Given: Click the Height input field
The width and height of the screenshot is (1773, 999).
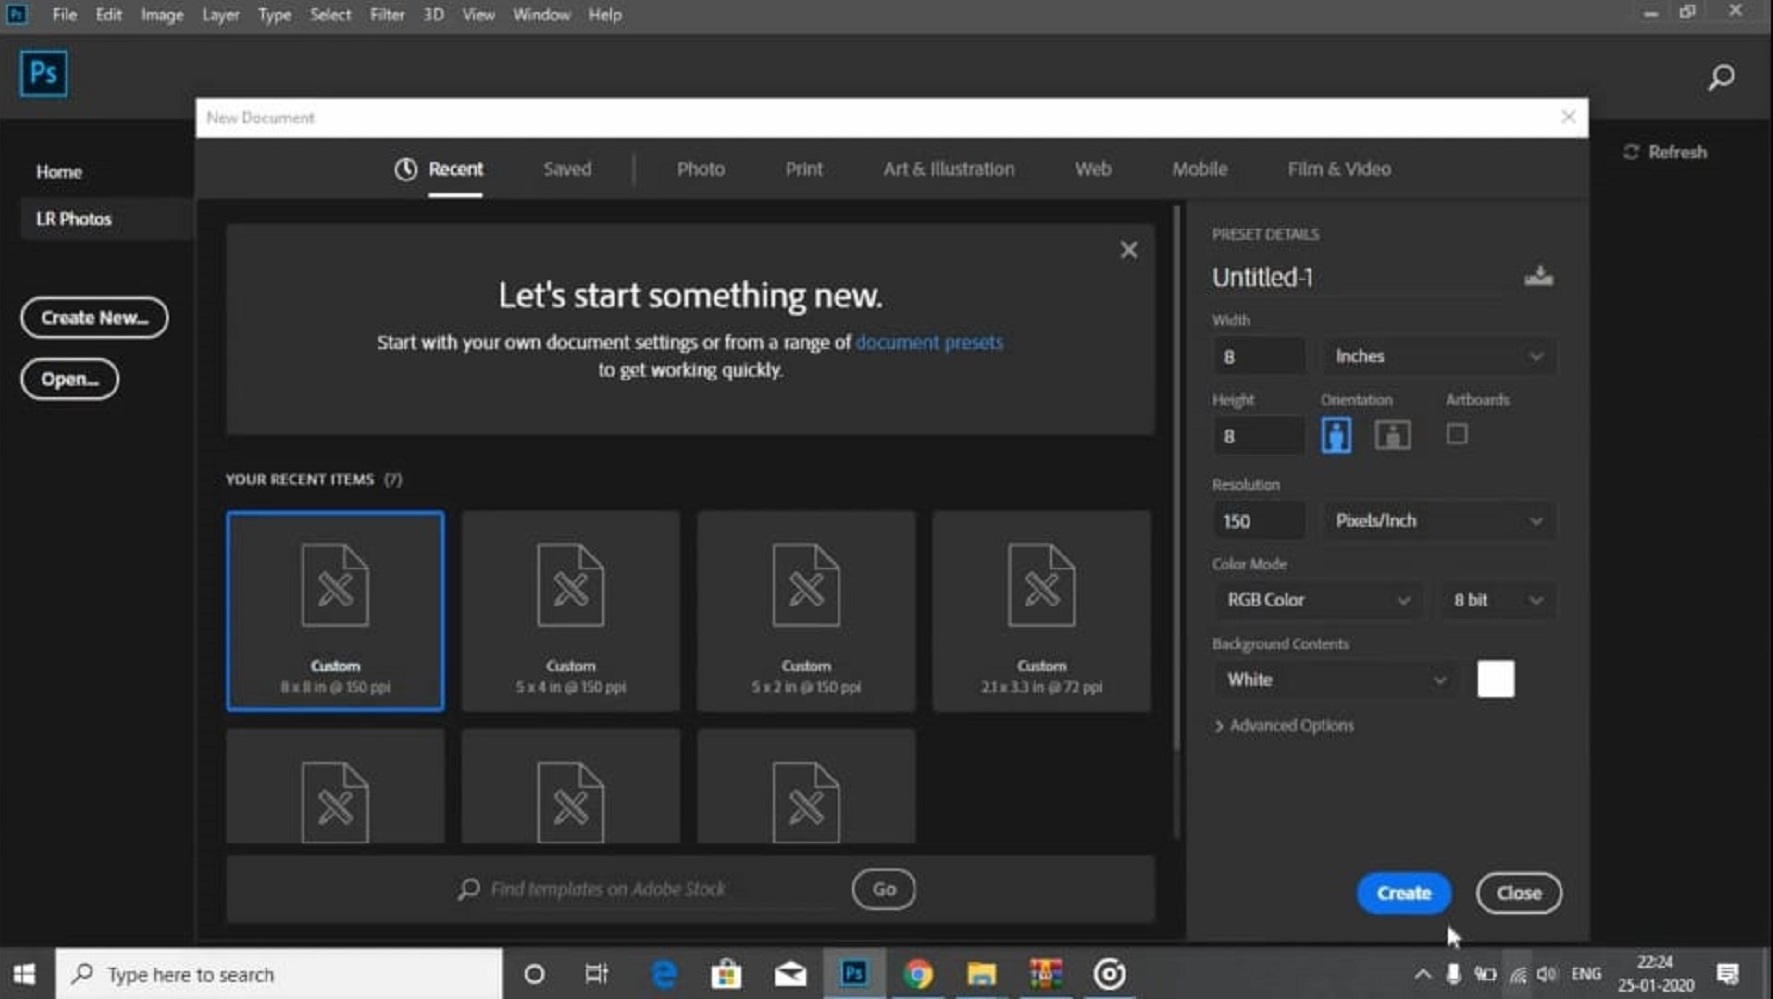Looking at the screenshot, I should pyautogui.click(x=1259, y=436).
